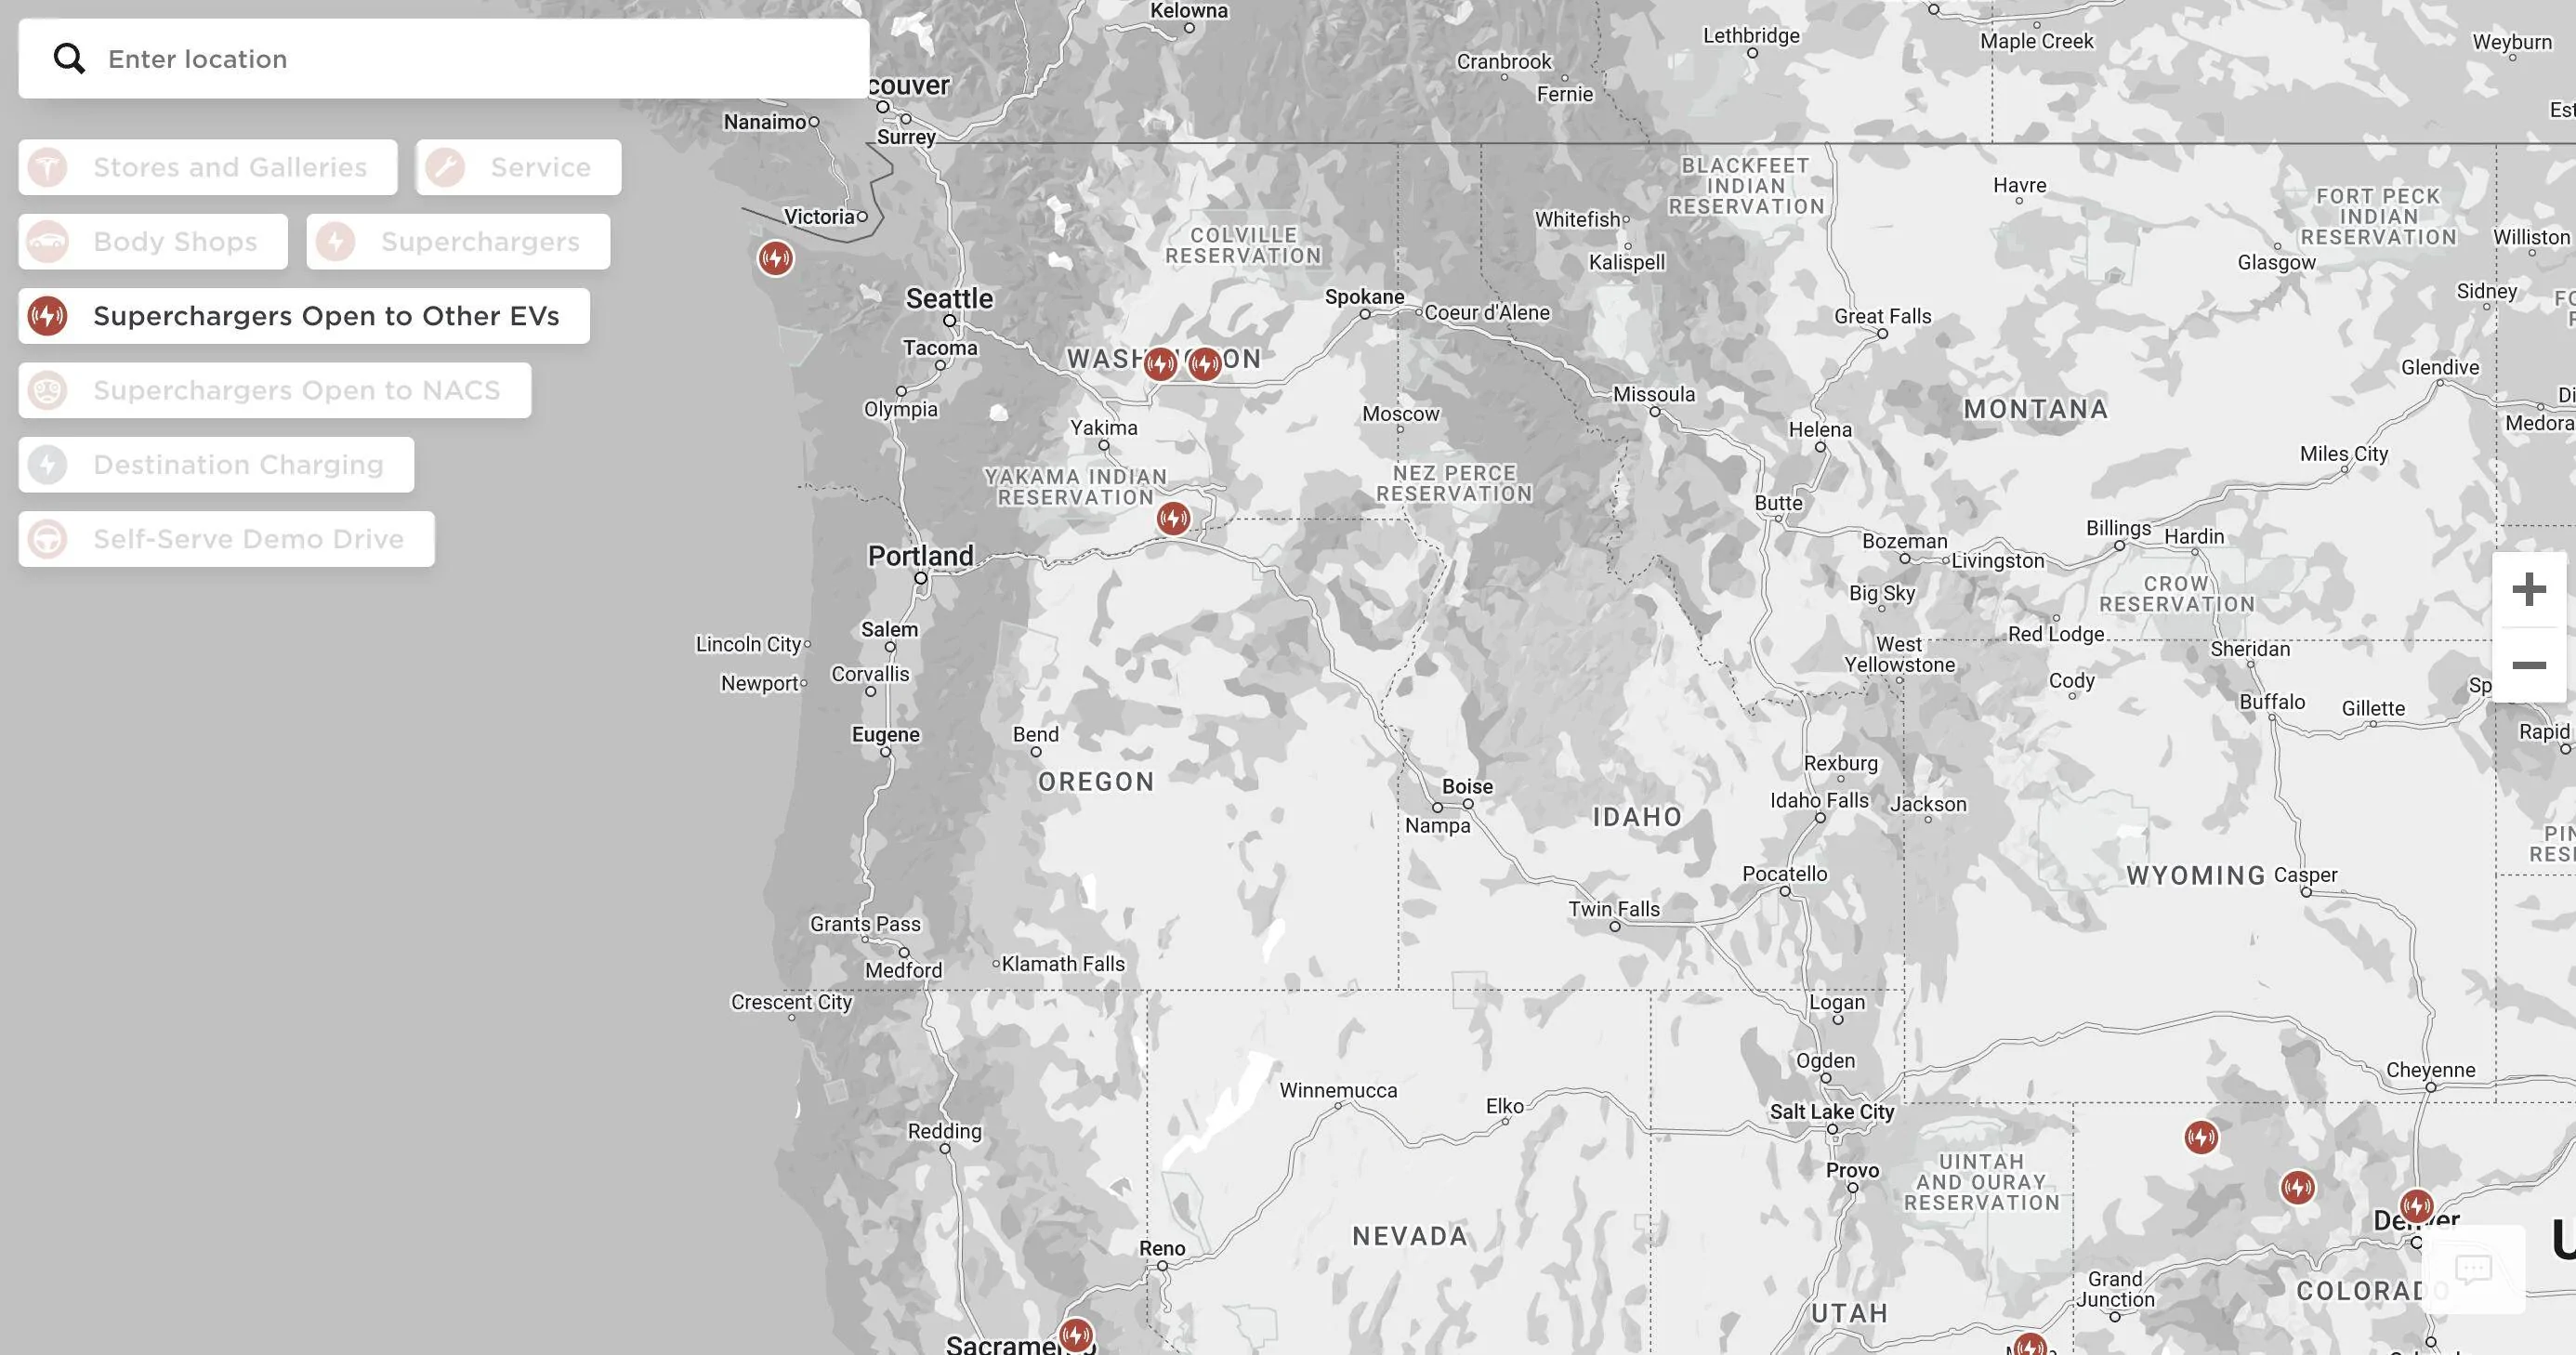Select the Bozeman city label

tap(1904, 541)
